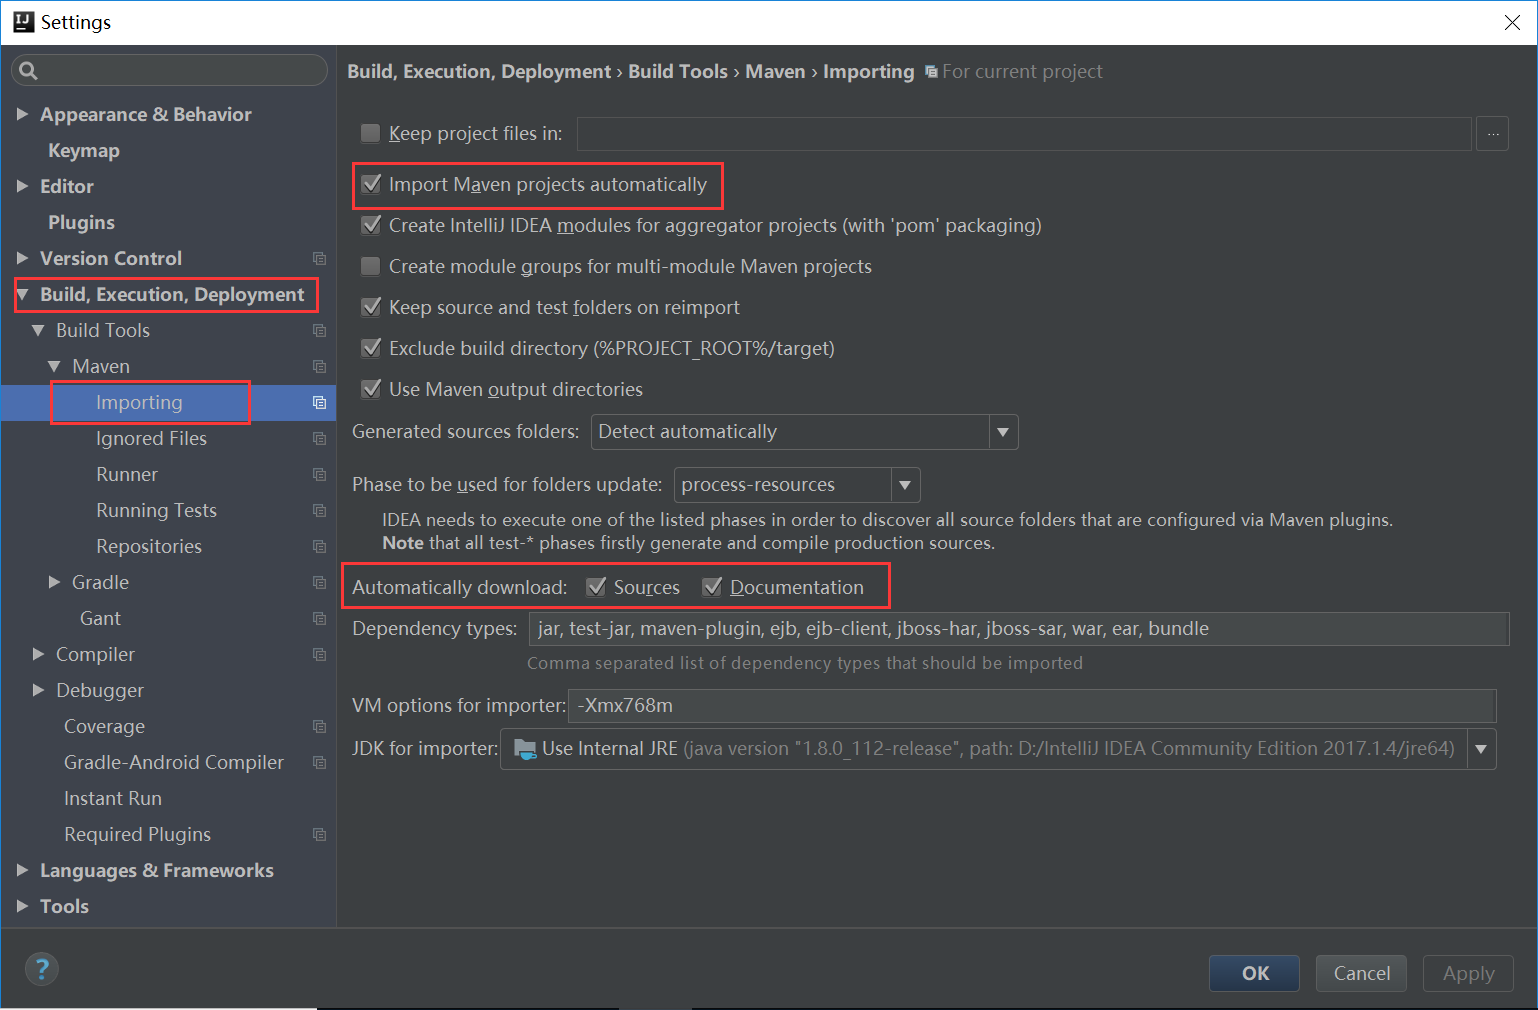Select Repositories under Maven
Screen dimensions: 1538x1010
coord(149,546)
